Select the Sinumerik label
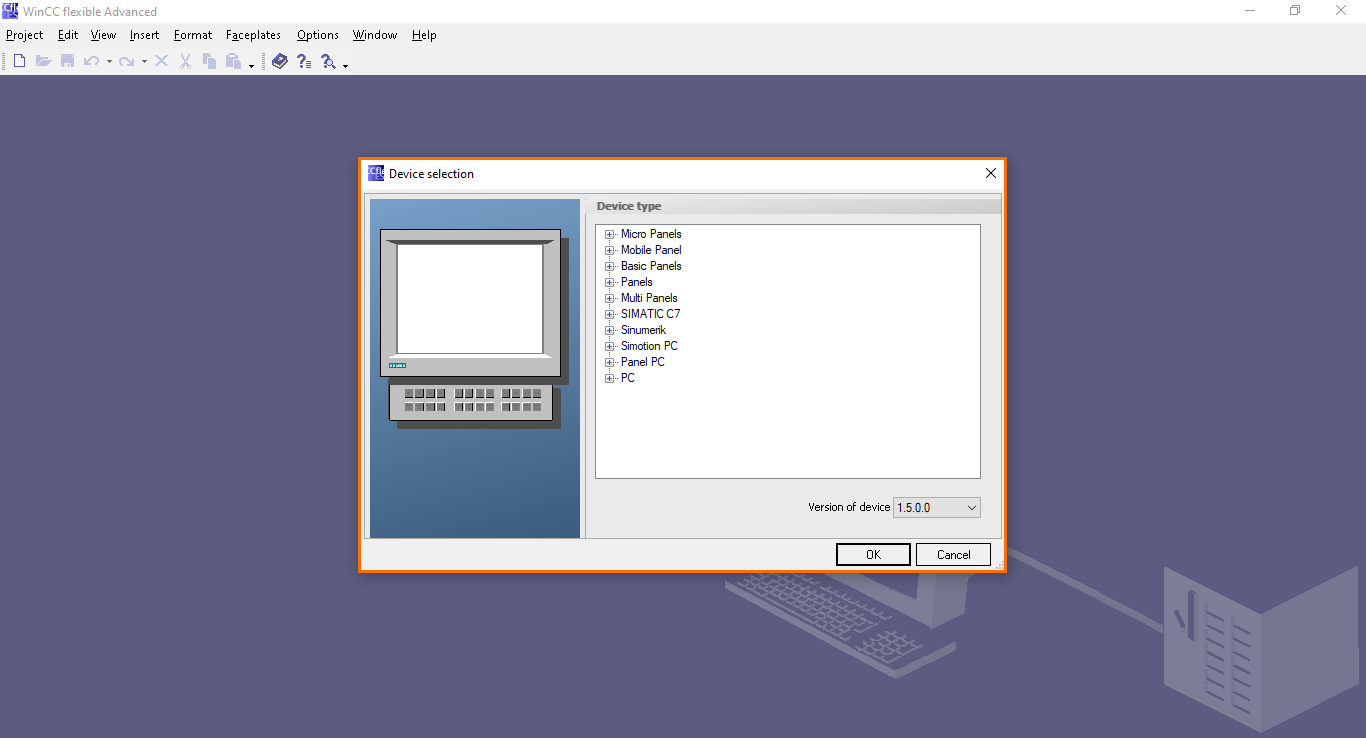The width and height of the screenshot is (1366, 738). (x=643, y=330)
